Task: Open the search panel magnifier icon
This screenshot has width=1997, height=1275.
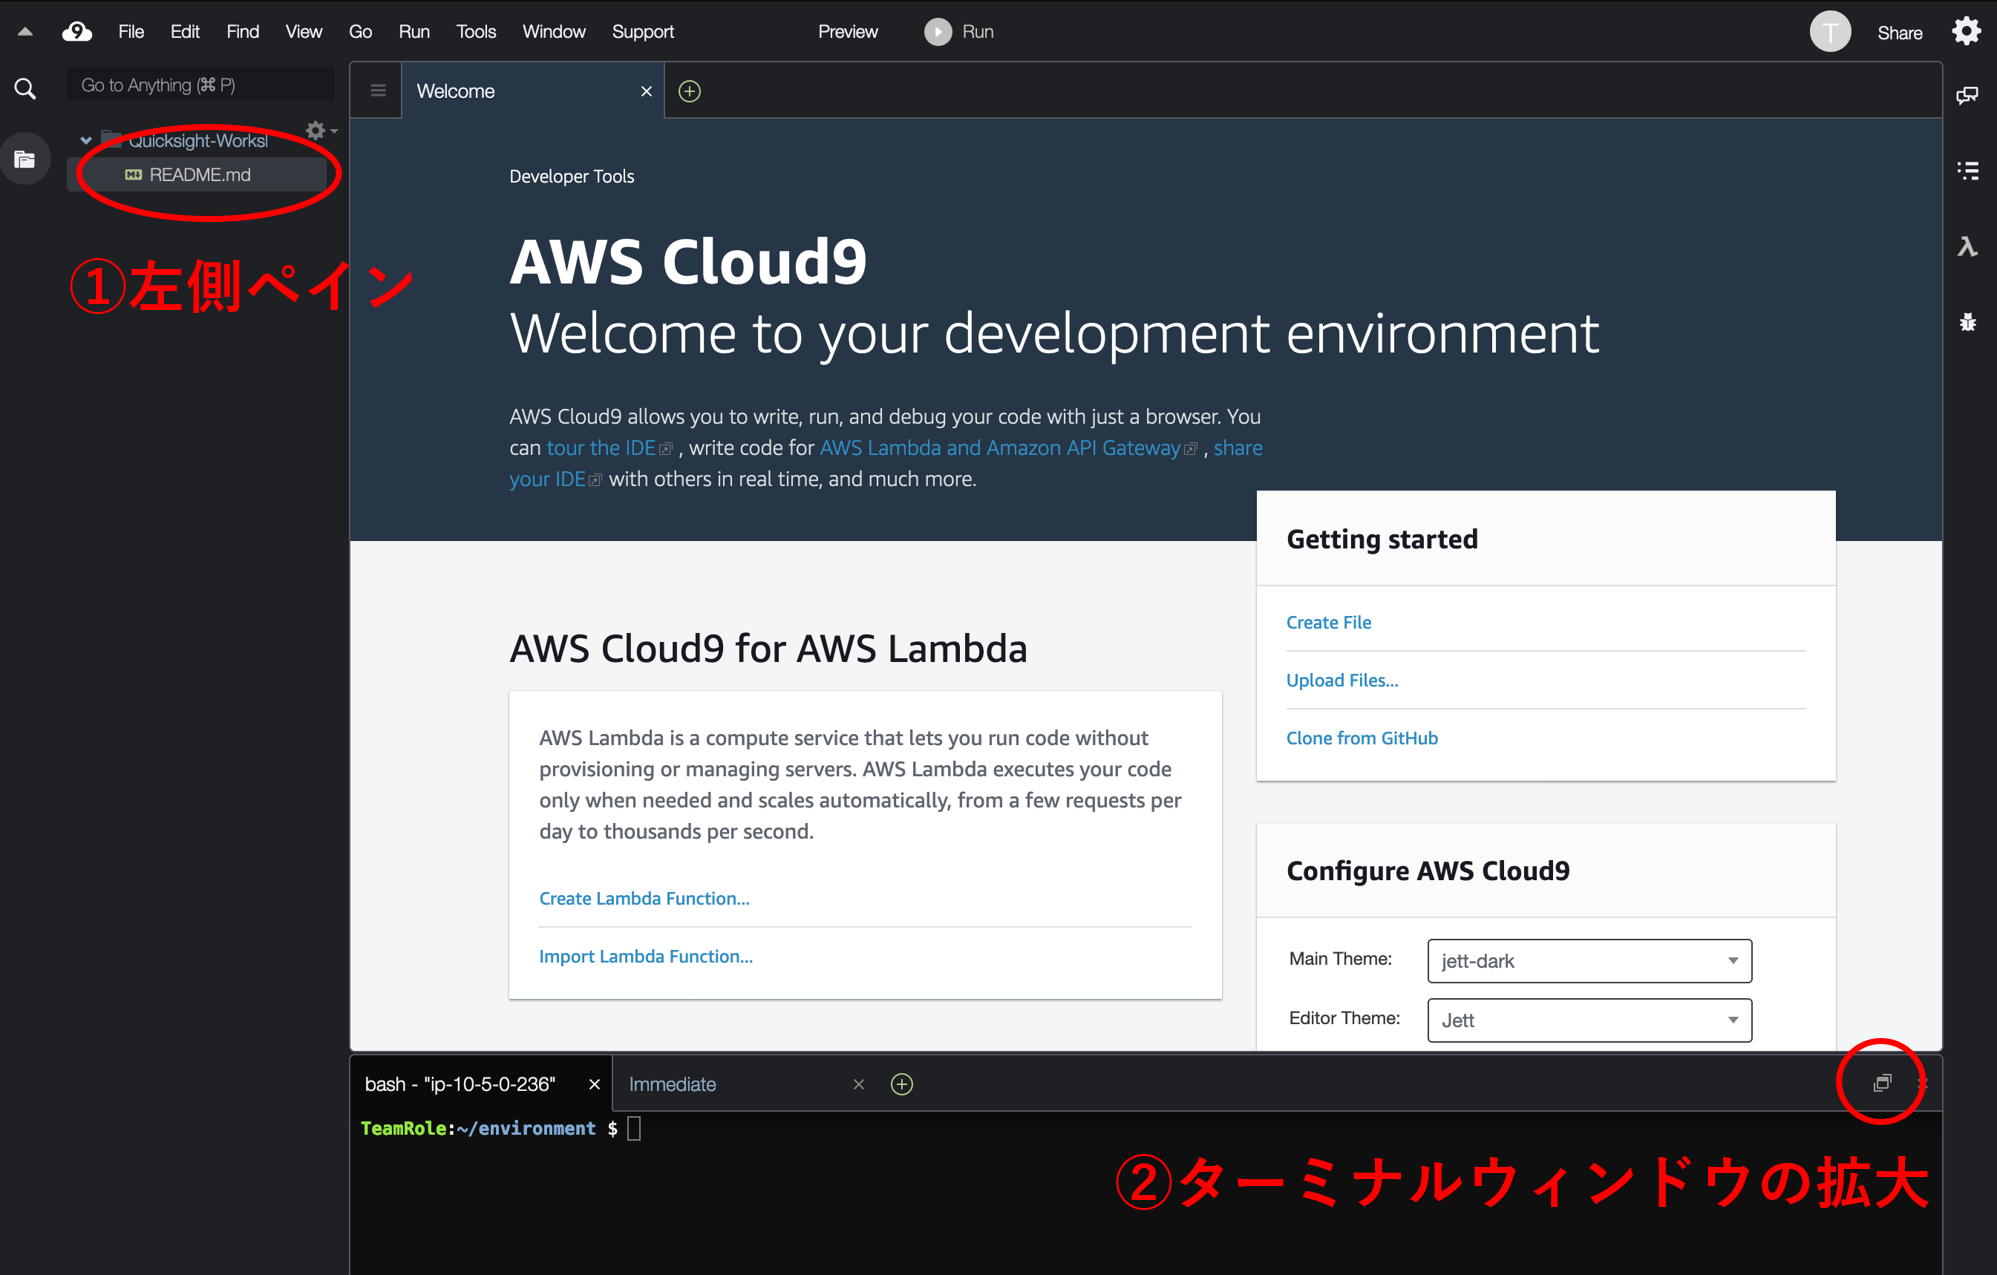Action: pos(25,89)
